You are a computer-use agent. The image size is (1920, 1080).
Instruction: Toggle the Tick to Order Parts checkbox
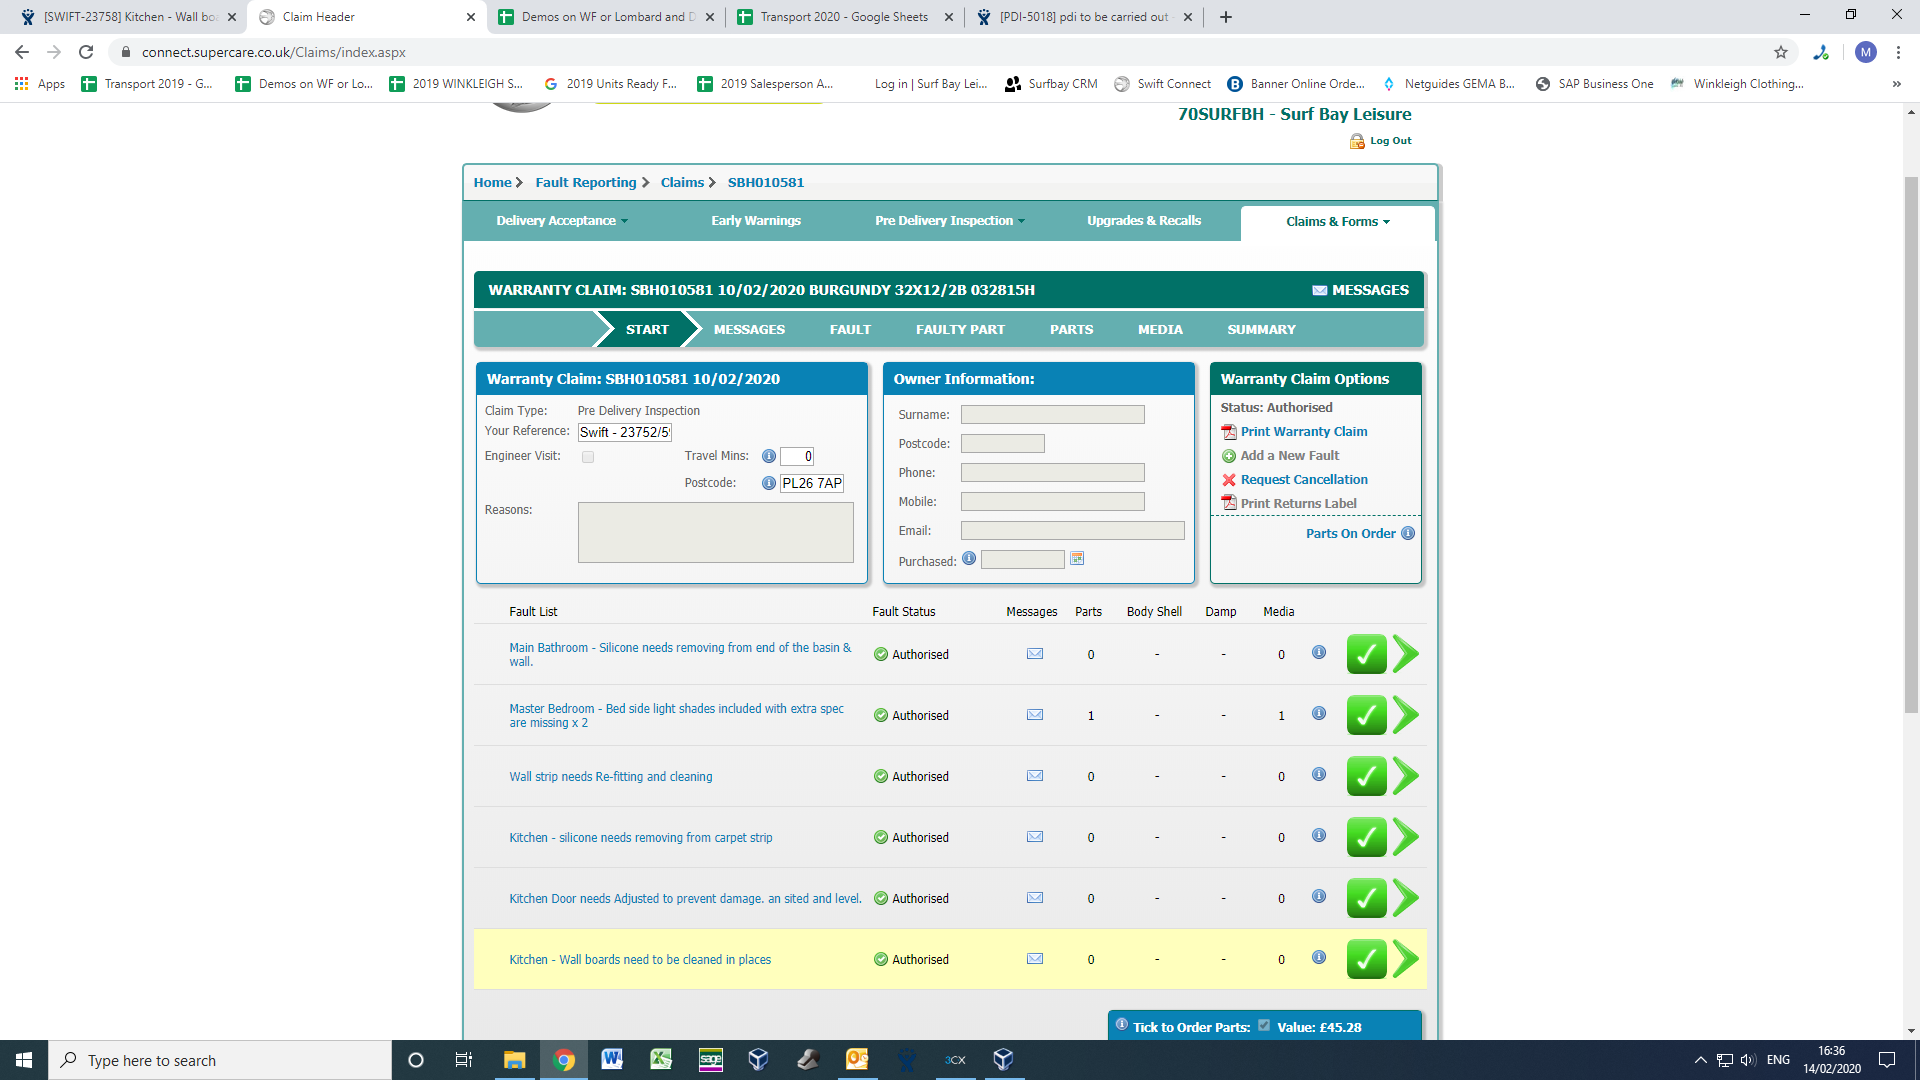[1264, 1025]
